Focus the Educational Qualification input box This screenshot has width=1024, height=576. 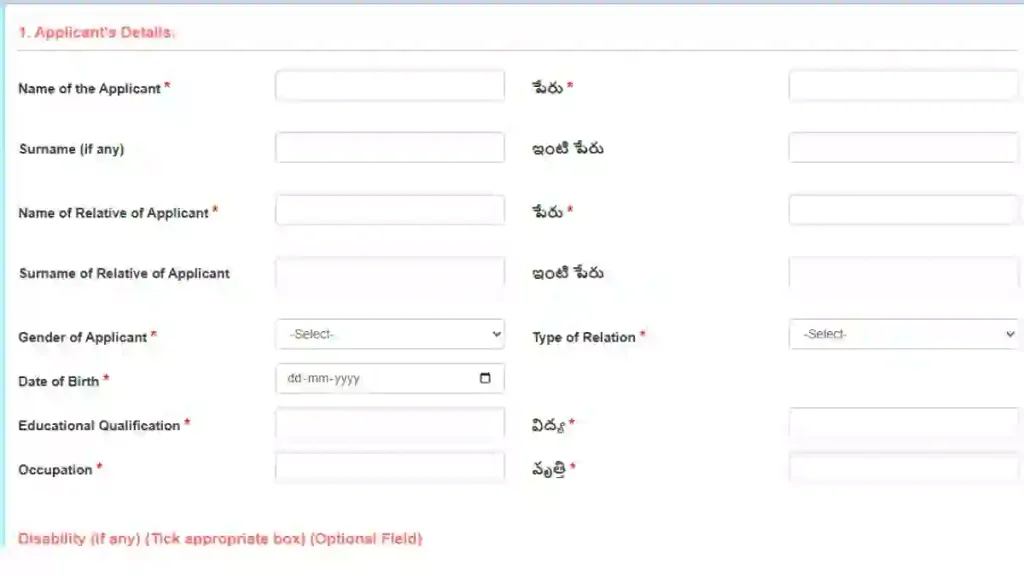click(390, 423)
